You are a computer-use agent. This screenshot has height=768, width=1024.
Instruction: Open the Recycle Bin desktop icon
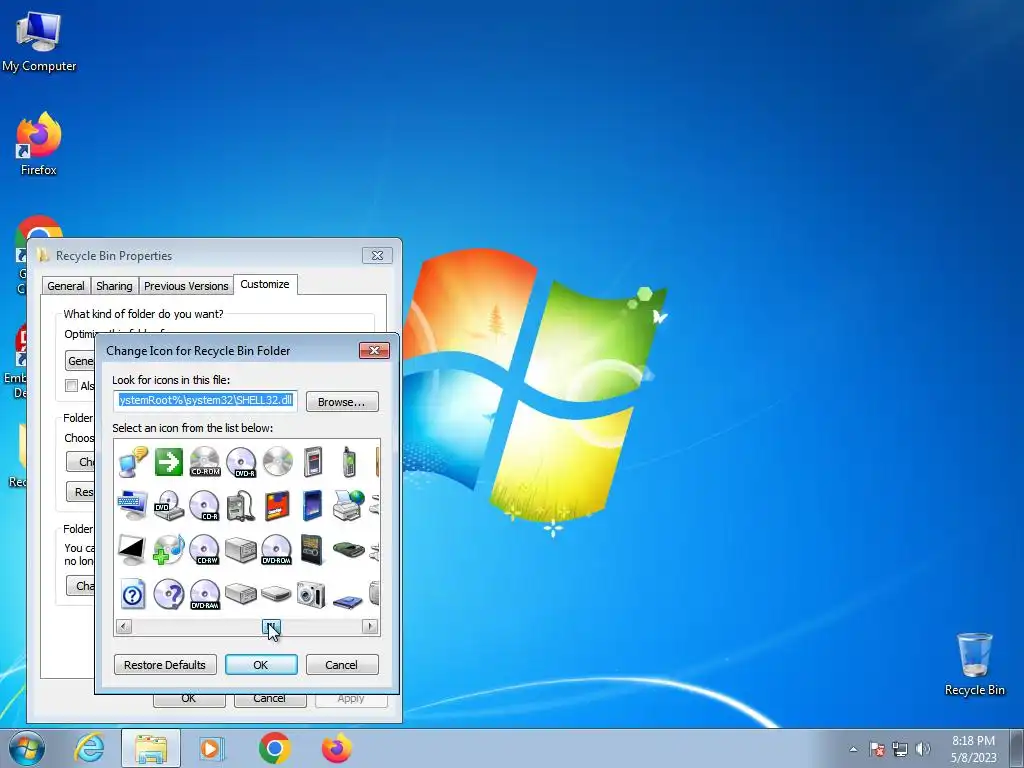click(974, 664)
